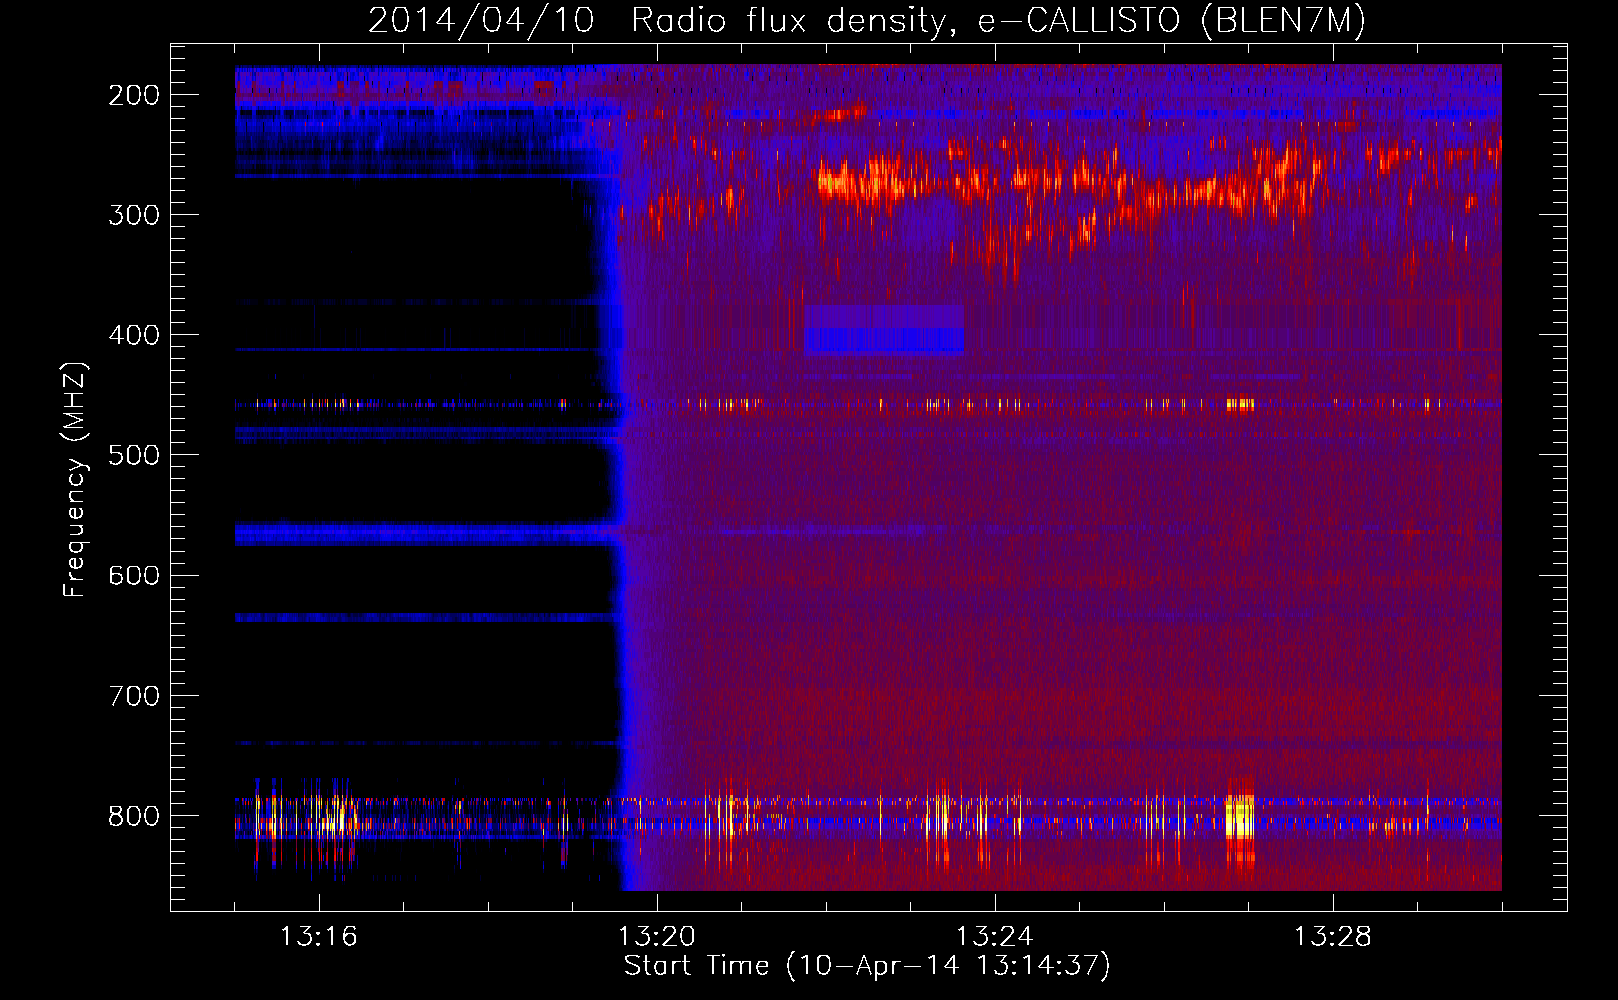The image size is (1618, 1000).
Task: Select the 700 frequency tick label
Action: pos(134,695)
